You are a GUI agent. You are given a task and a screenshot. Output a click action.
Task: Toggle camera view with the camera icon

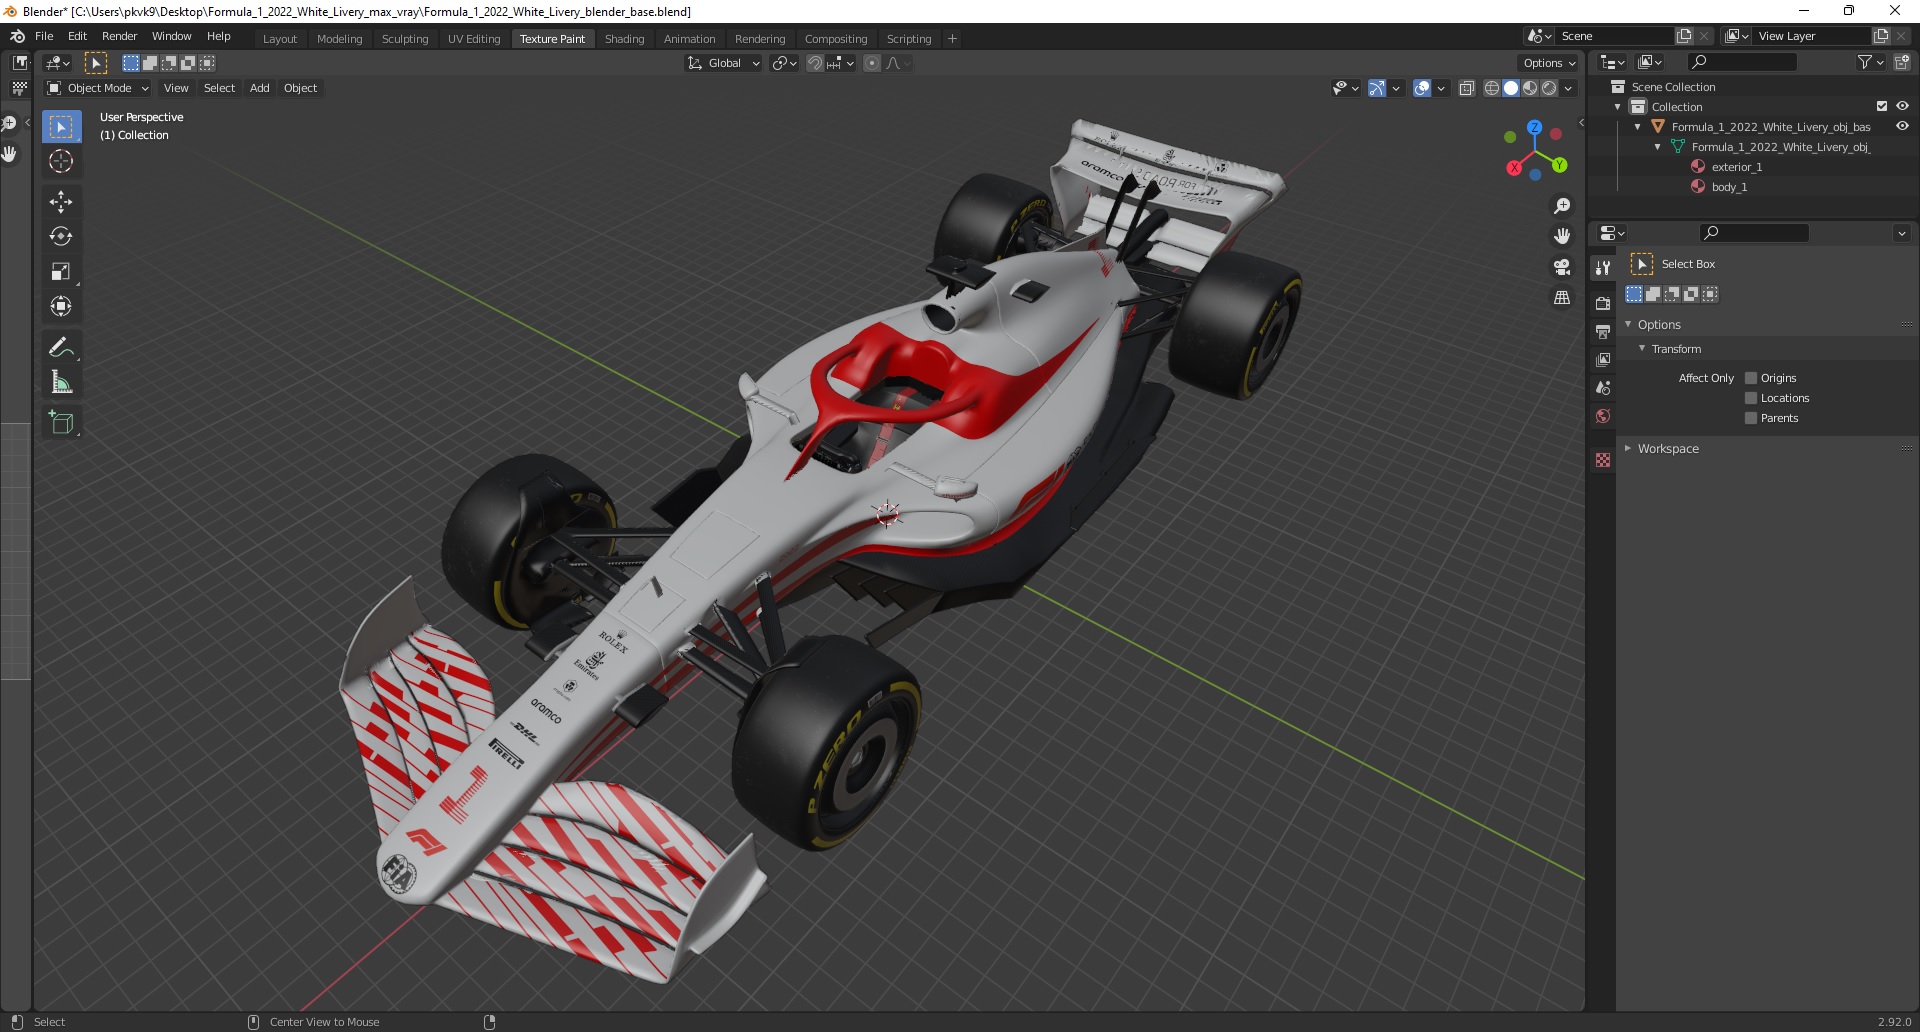pyautogui.click(x=1562, y=267)
